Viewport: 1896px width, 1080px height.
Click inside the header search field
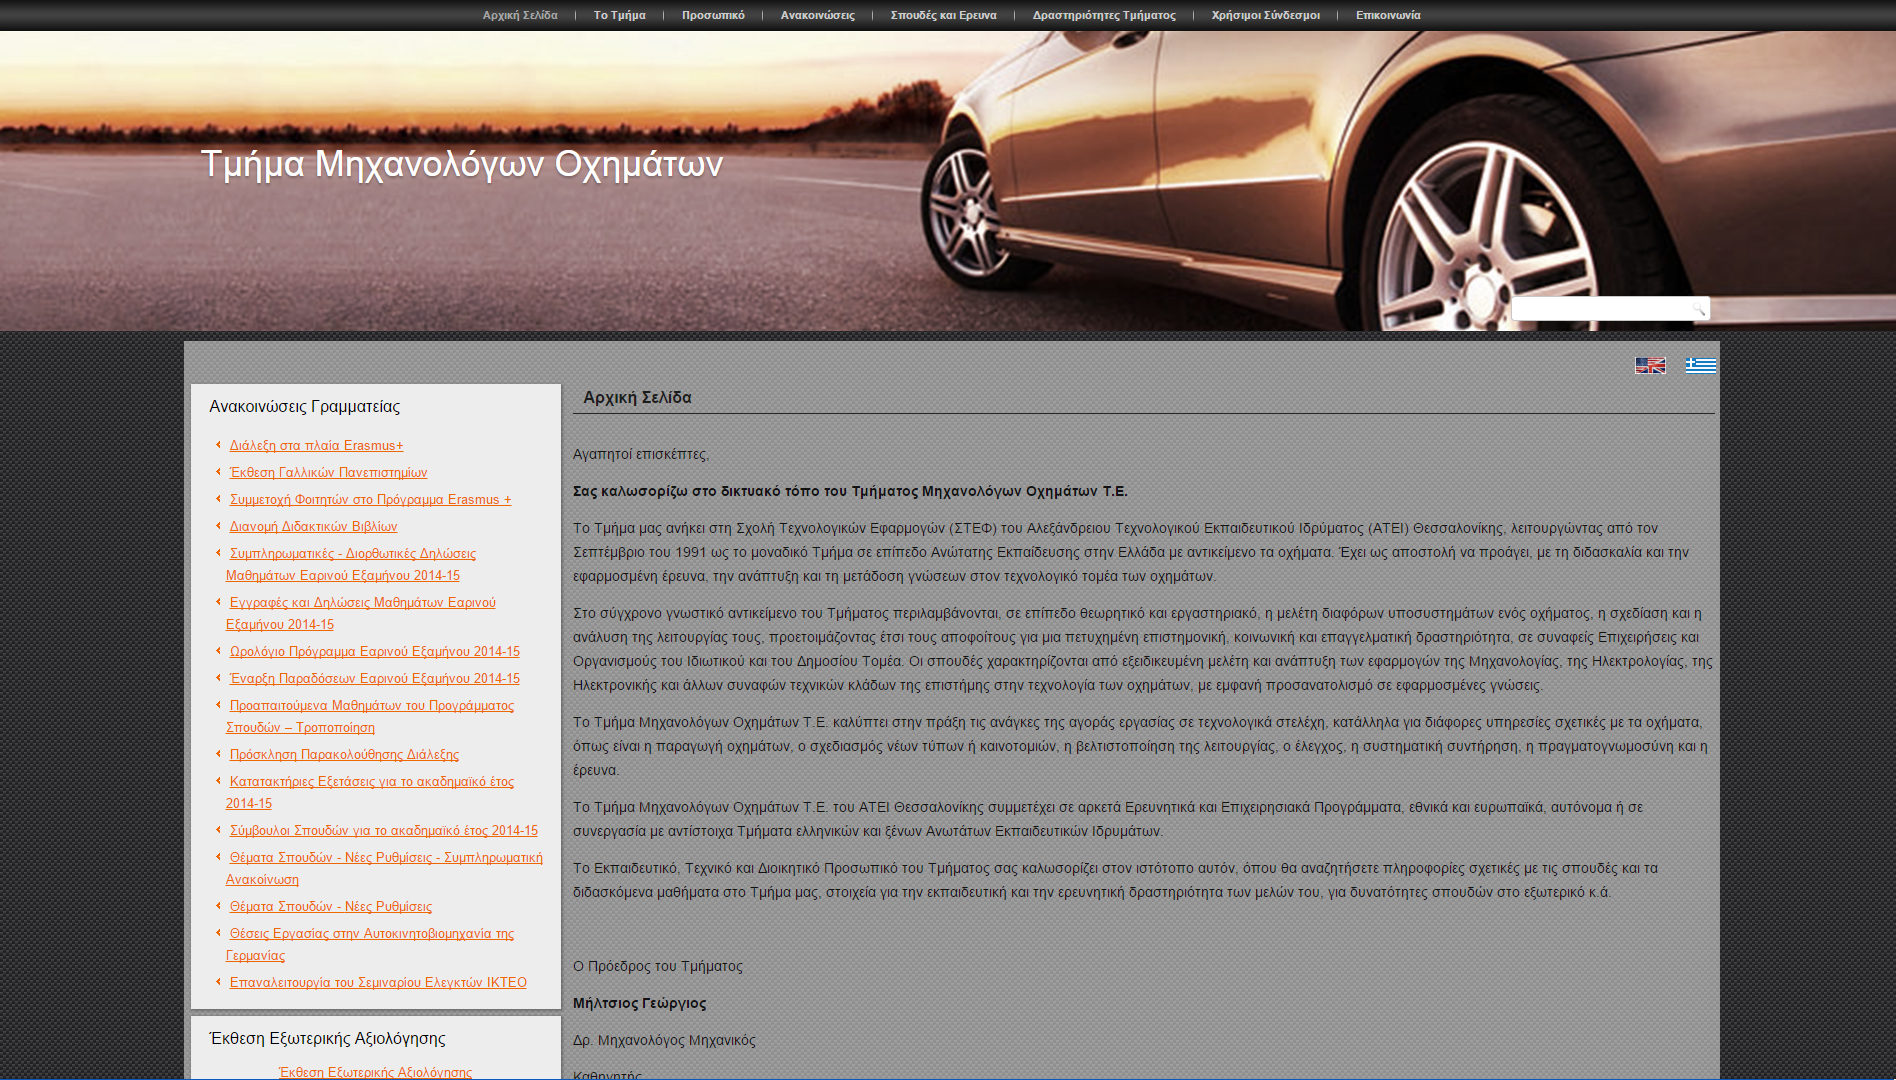(x=1598, y=309)
